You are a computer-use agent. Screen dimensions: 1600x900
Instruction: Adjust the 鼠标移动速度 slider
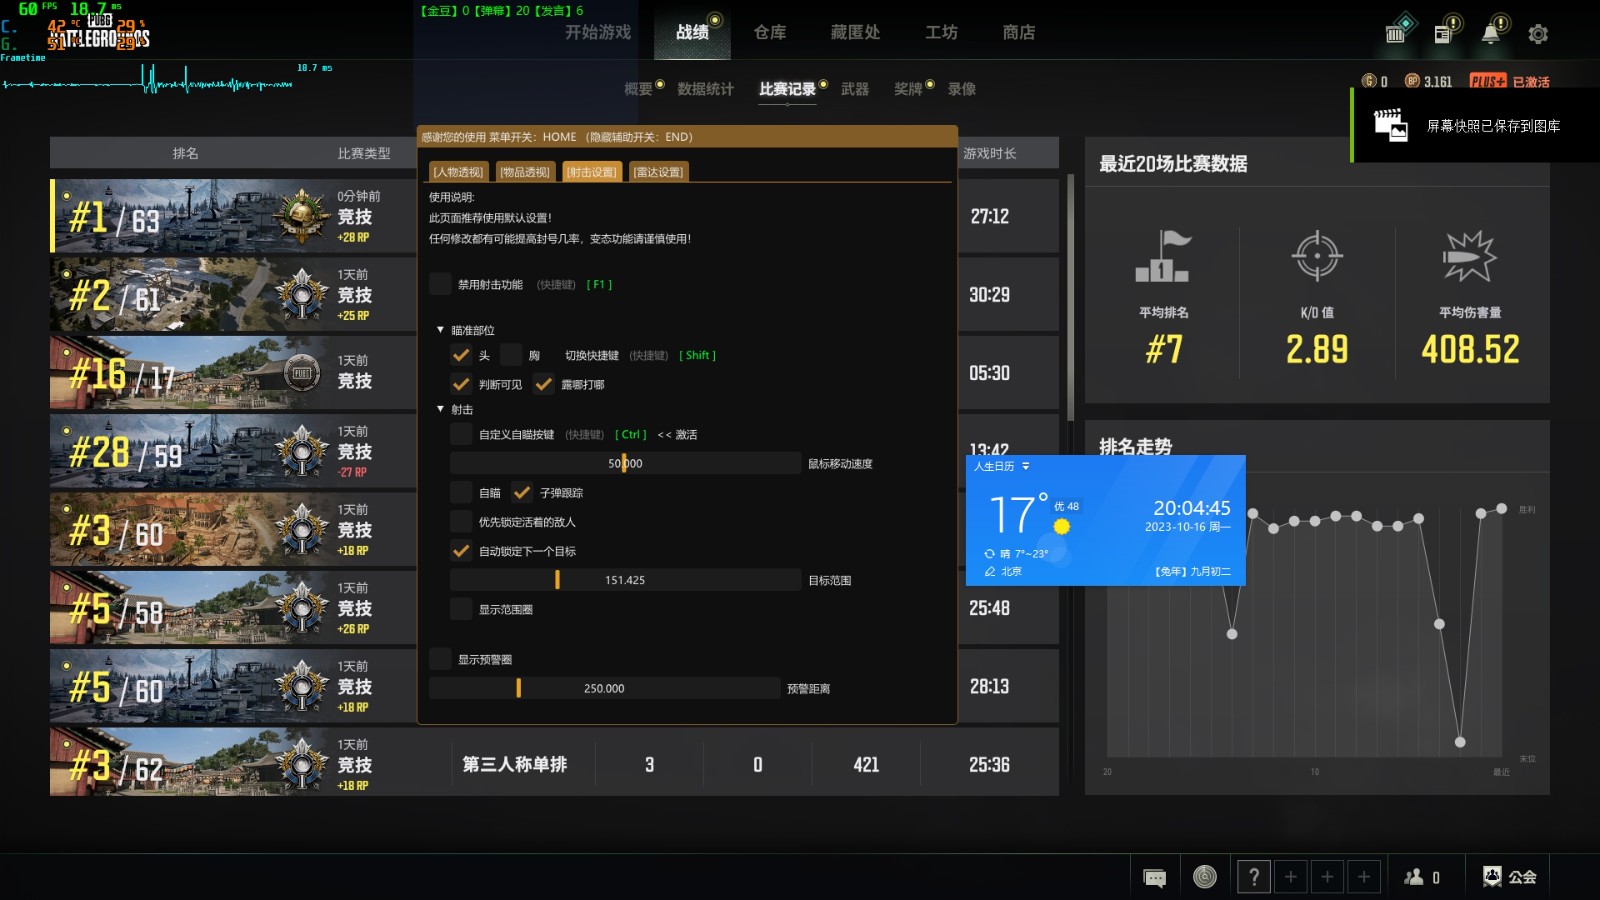(x=625, y=463)
